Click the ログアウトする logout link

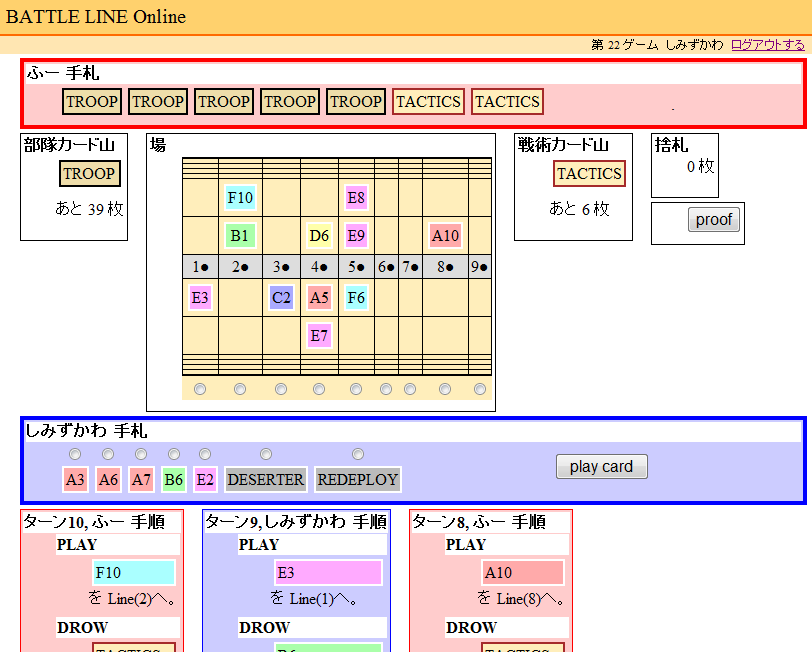coord(767,45)
